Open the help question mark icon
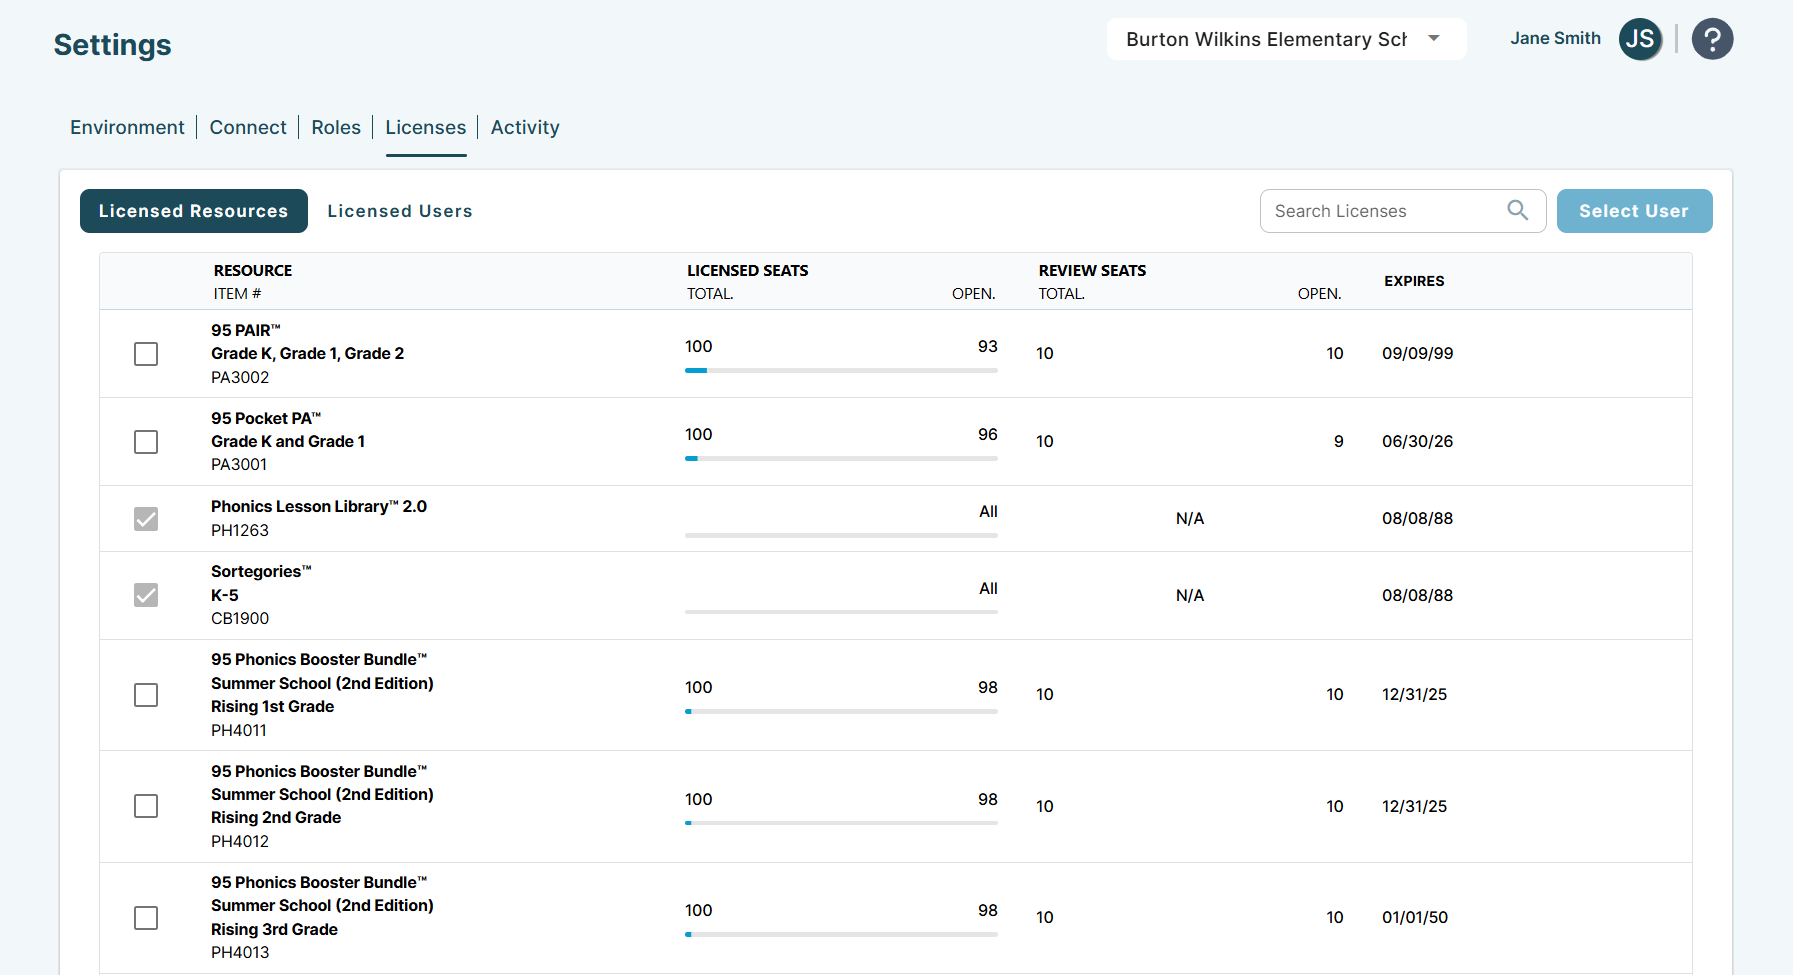Screen dimensions: 1793x975 pos(1712,39)
